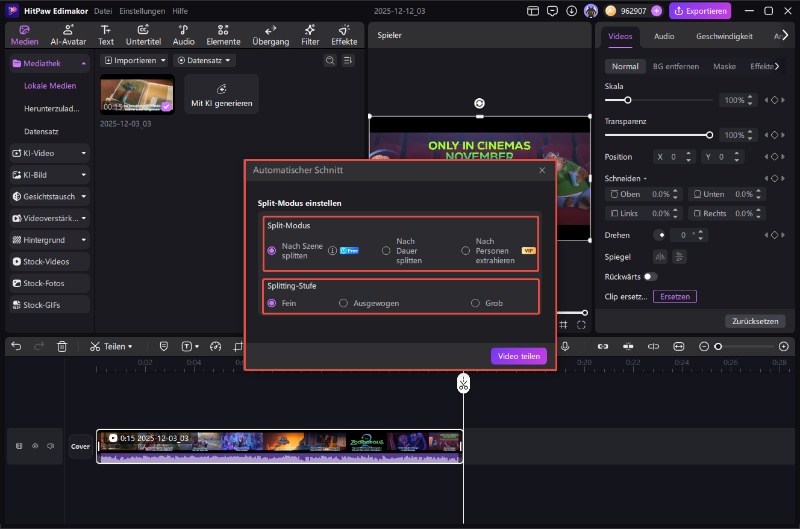Open the Teilen split dropdown
Viewport: 800px width, 529px height.
111,346
